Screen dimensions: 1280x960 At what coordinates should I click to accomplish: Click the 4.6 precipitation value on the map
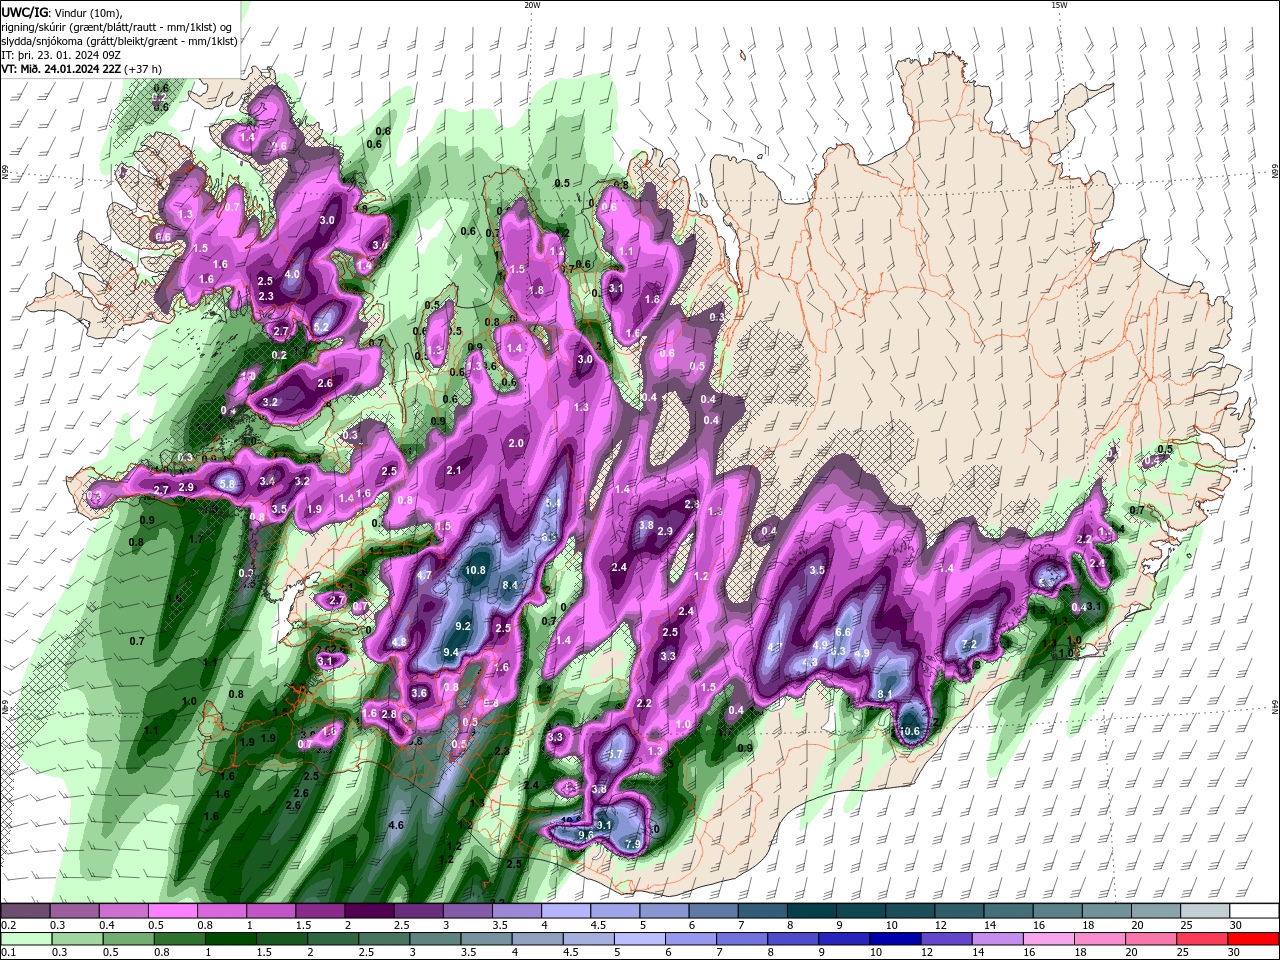(x=395, y=825)
